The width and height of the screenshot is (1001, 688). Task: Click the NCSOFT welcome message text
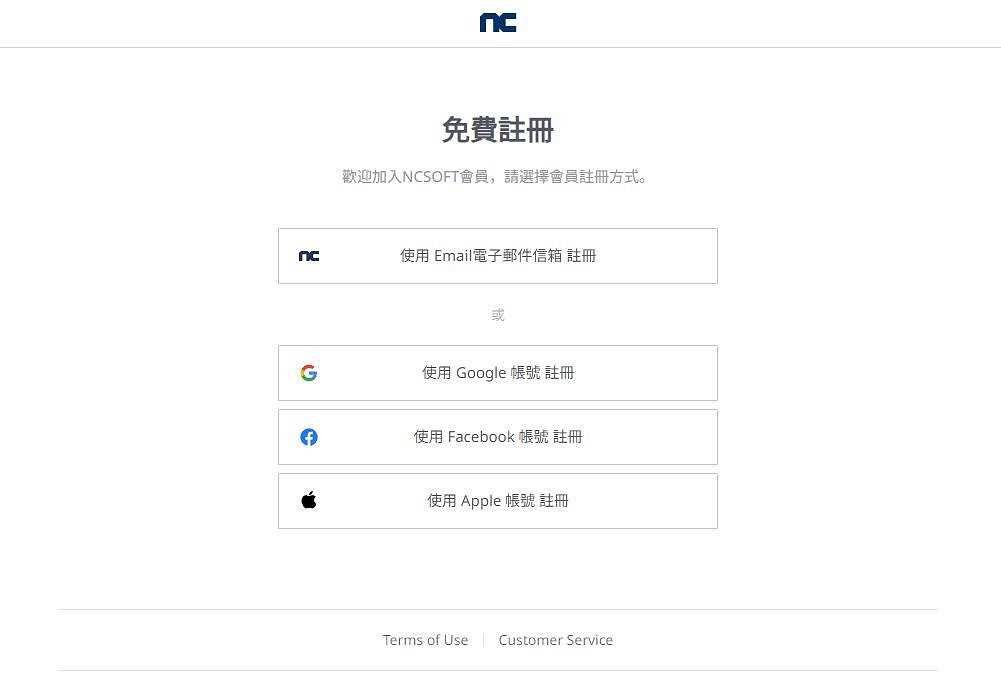coord(497,176)
